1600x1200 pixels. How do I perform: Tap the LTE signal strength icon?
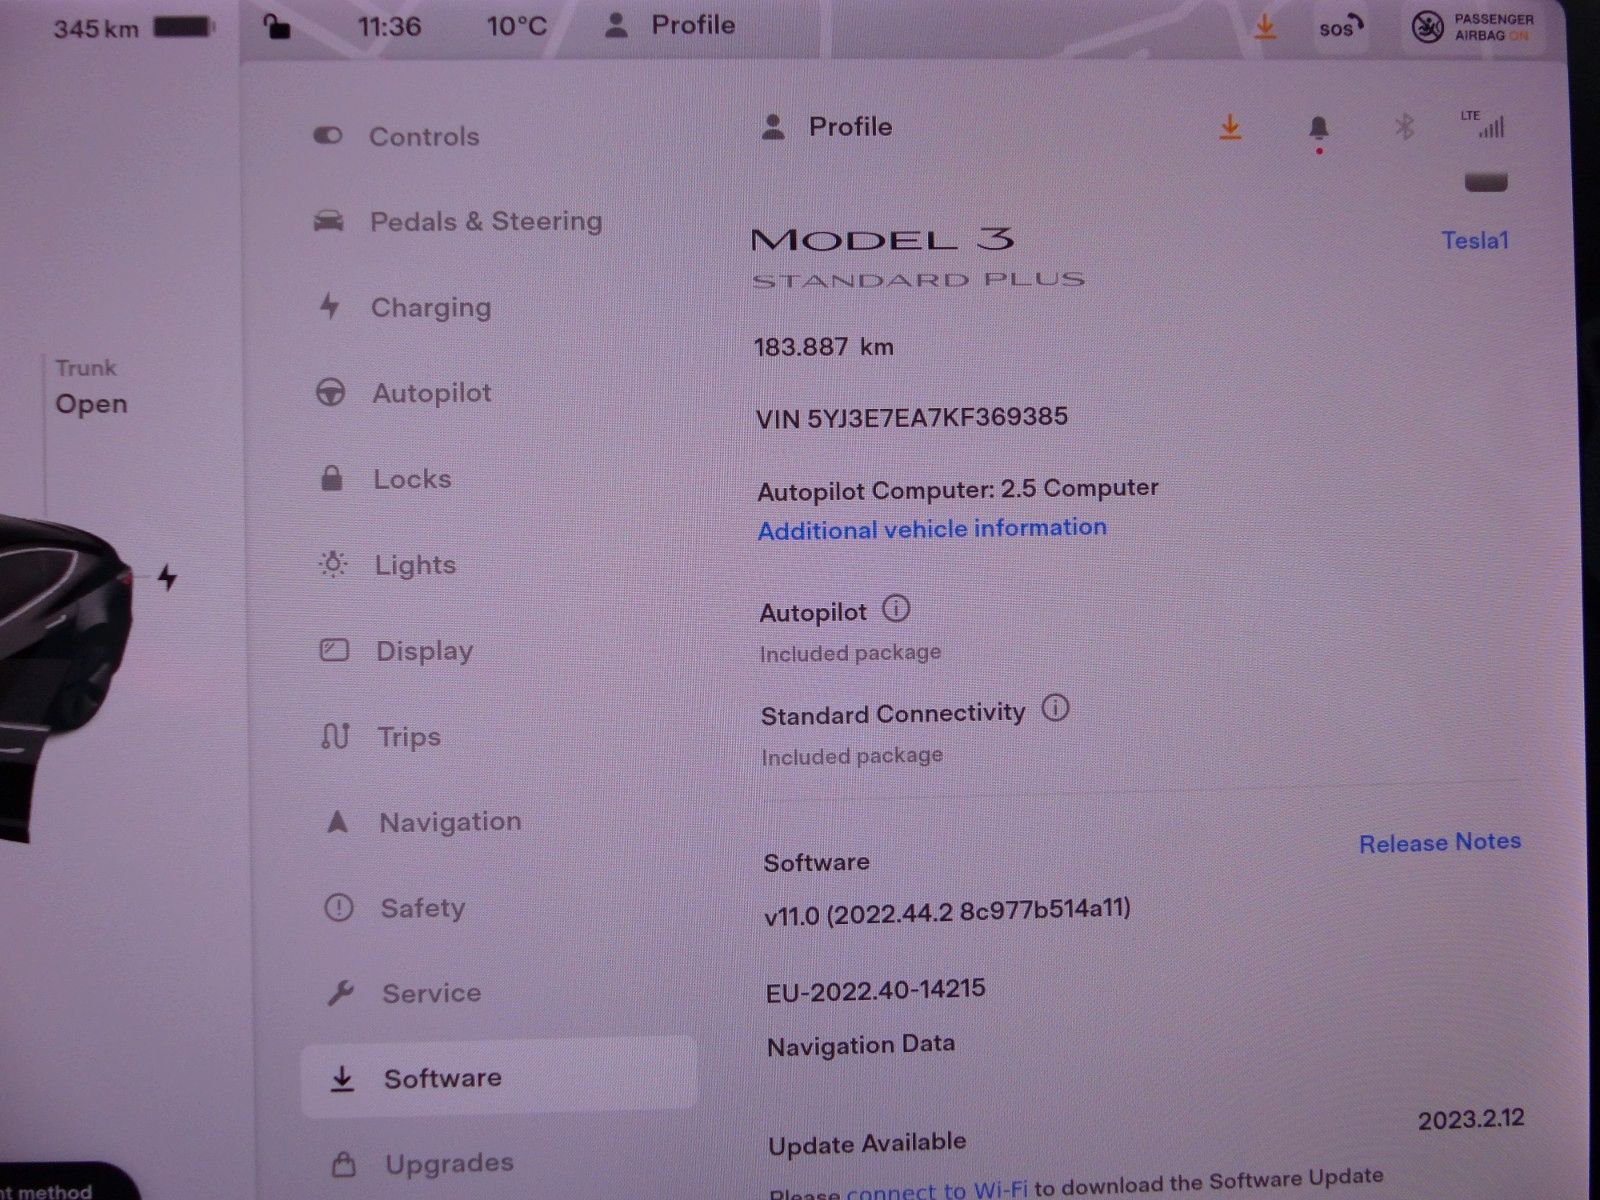pyautogui.click(x=1483, y=124)
